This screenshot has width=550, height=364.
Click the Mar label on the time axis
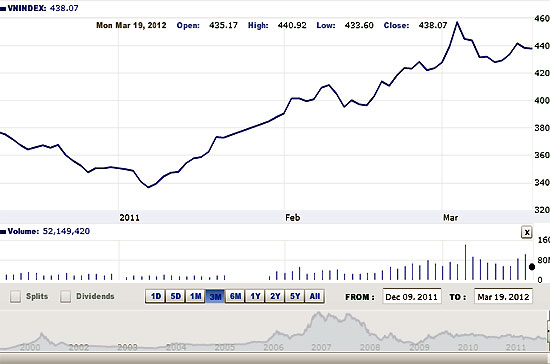pyautogui.click(x=450, y=218)
